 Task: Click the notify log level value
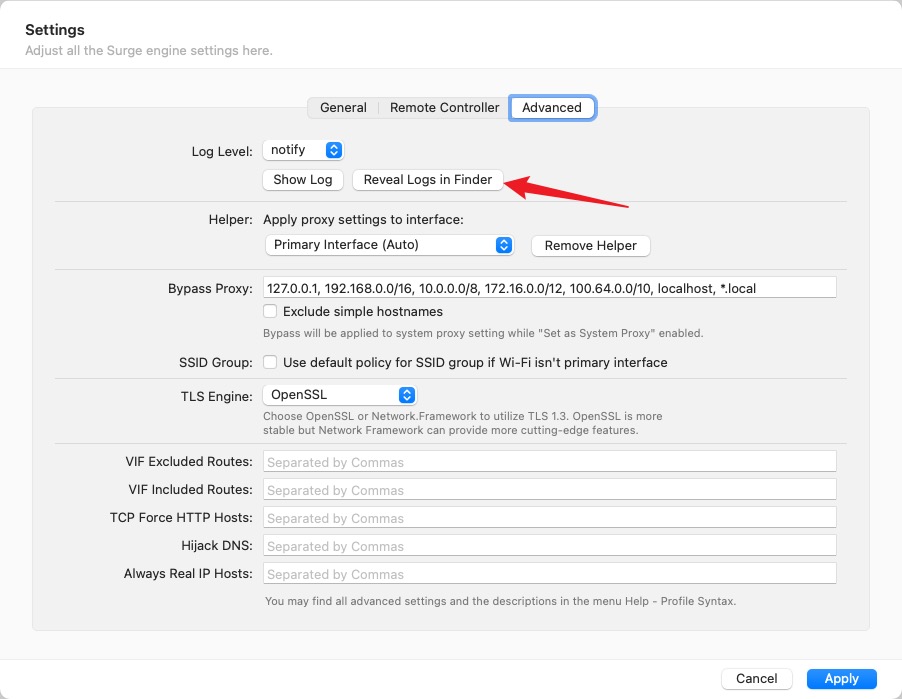pos(288,150)
